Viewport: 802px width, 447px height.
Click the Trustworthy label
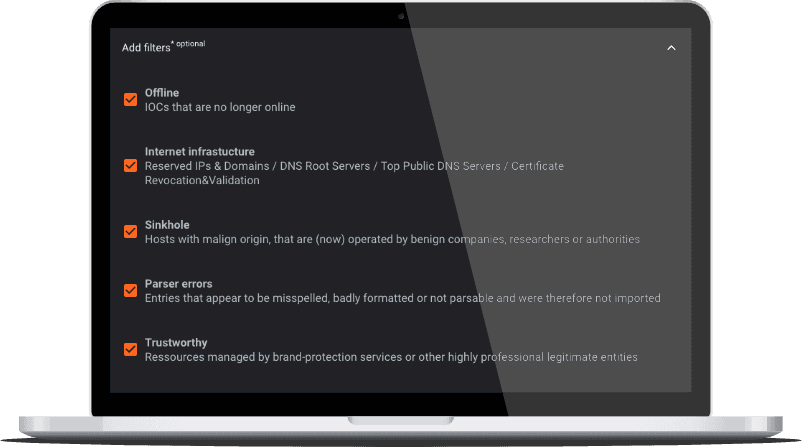[x=176, y=342]
